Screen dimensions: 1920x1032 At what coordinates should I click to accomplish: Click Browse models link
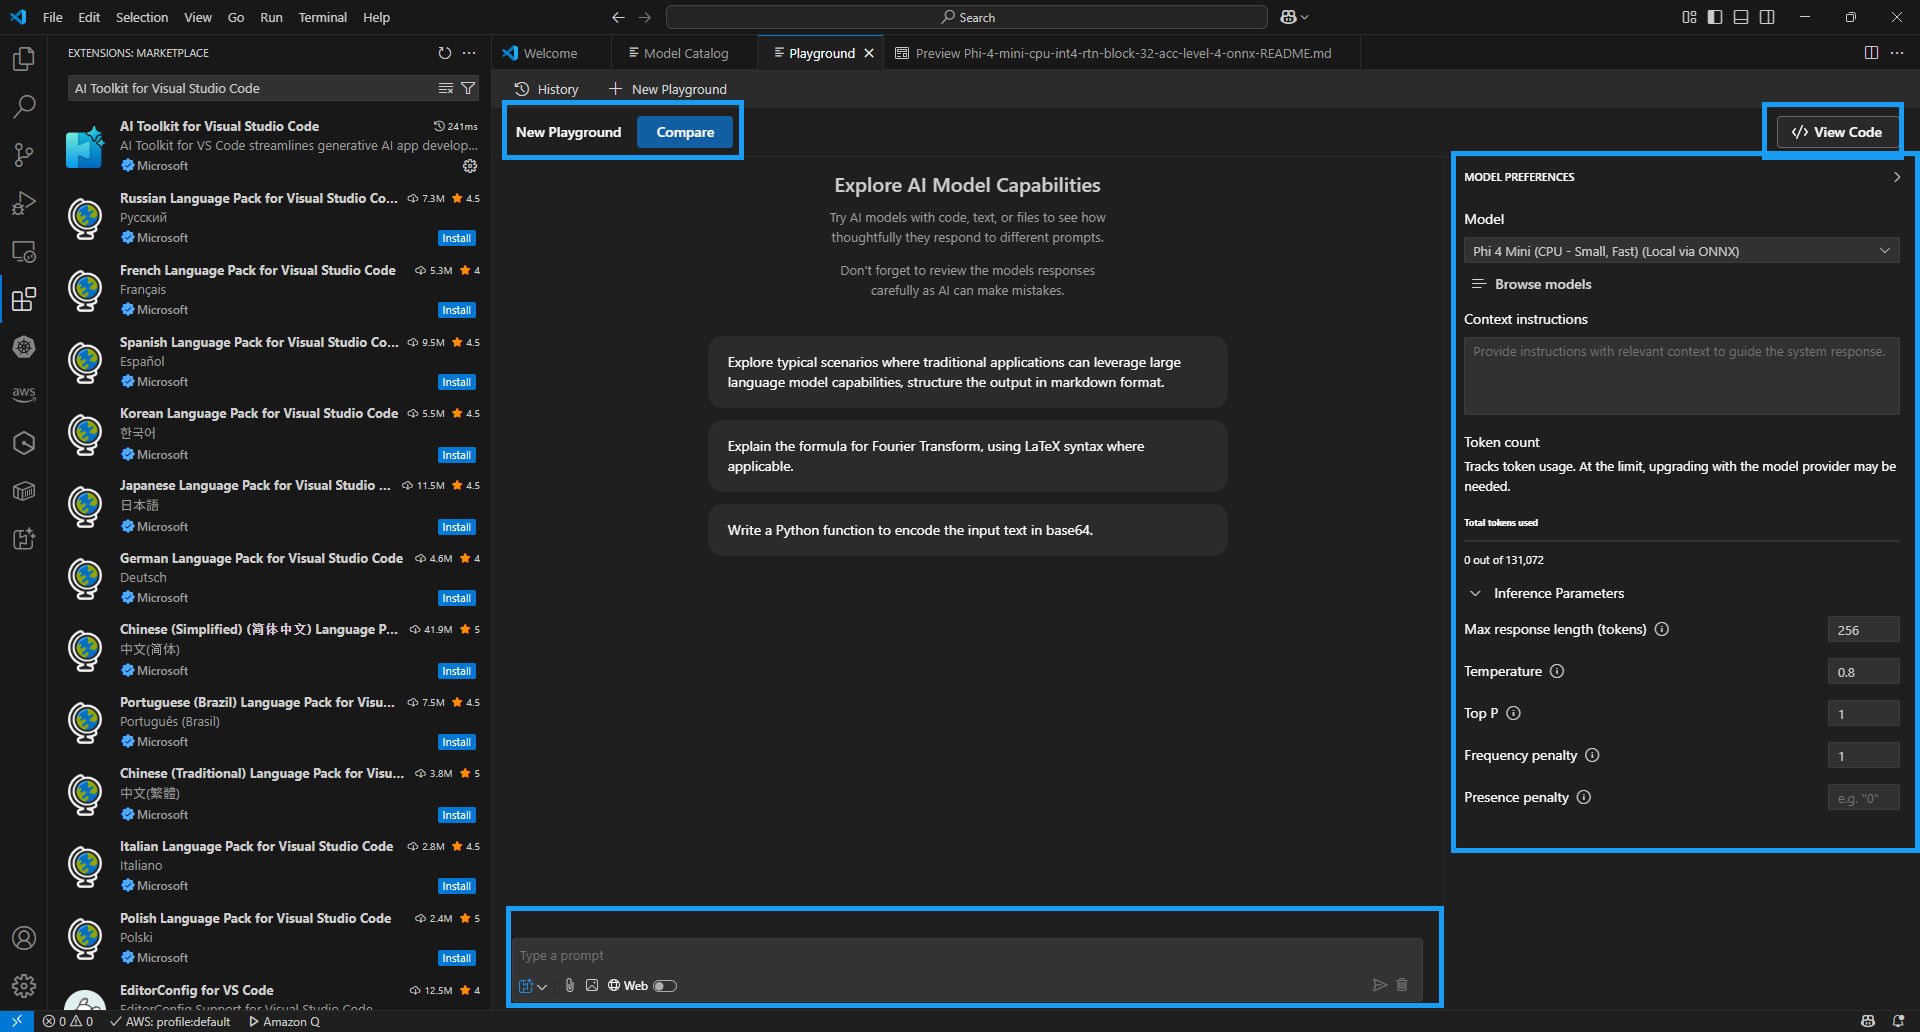[x=1532, y=284]
